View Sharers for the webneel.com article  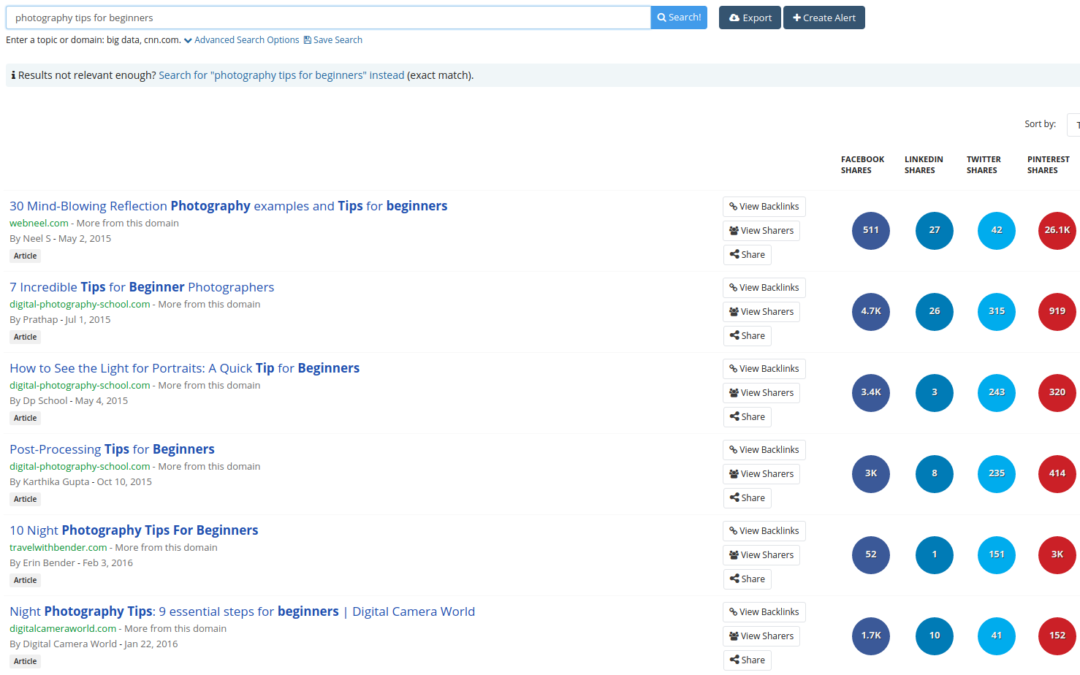761,231
